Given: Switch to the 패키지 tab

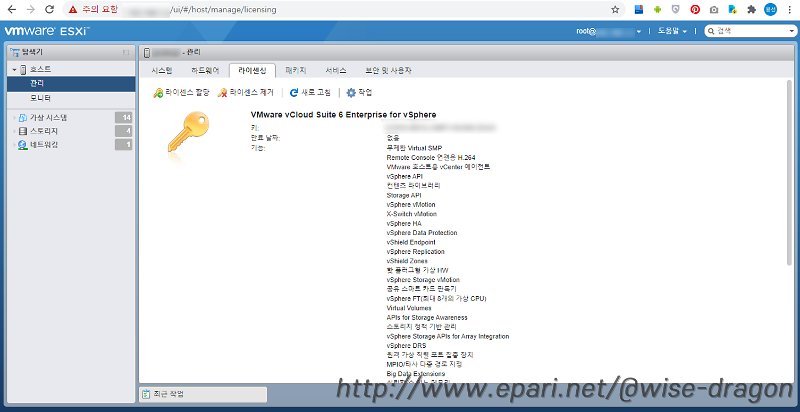Looking at the screenshot, I should (x=296, y=70).
